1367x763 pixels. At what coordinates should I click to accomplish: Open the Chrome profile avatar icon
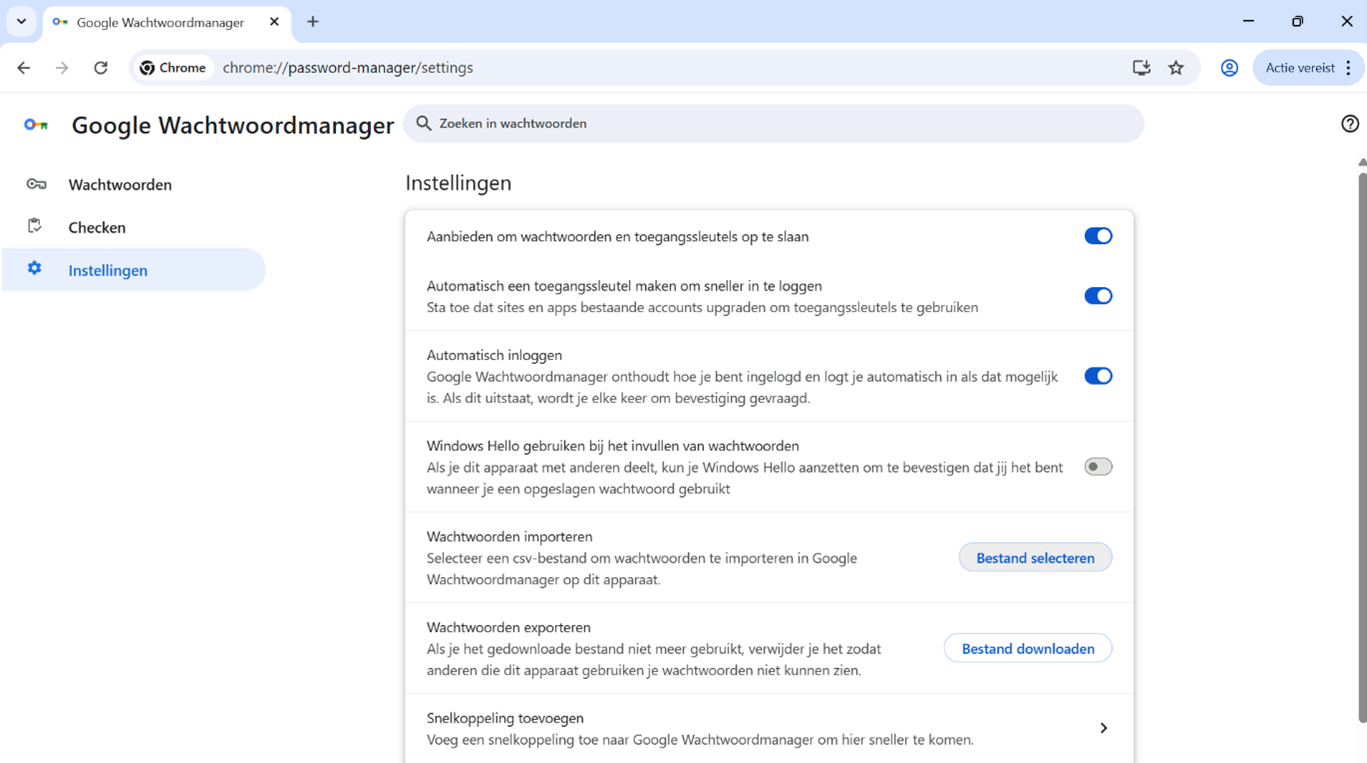point(1229,67)
